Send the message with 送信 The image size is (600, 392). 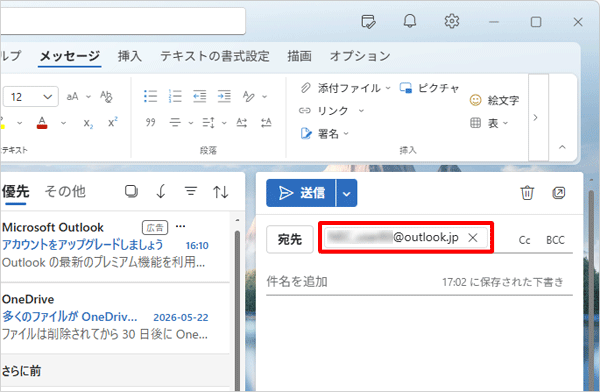click(x=301, y=193)
